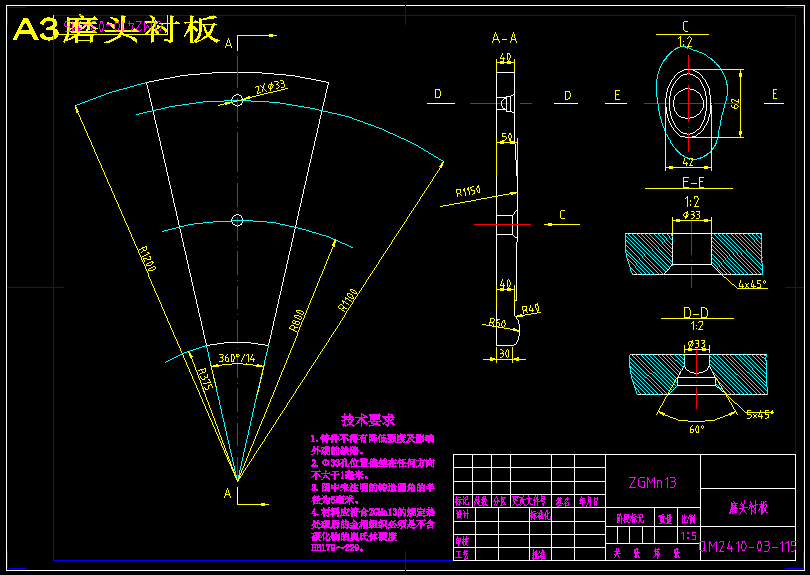The height and width of the screenshot is (575, 810).
Task: Select the "5x45°" chamfer annotation
Action: coord(760,414)
